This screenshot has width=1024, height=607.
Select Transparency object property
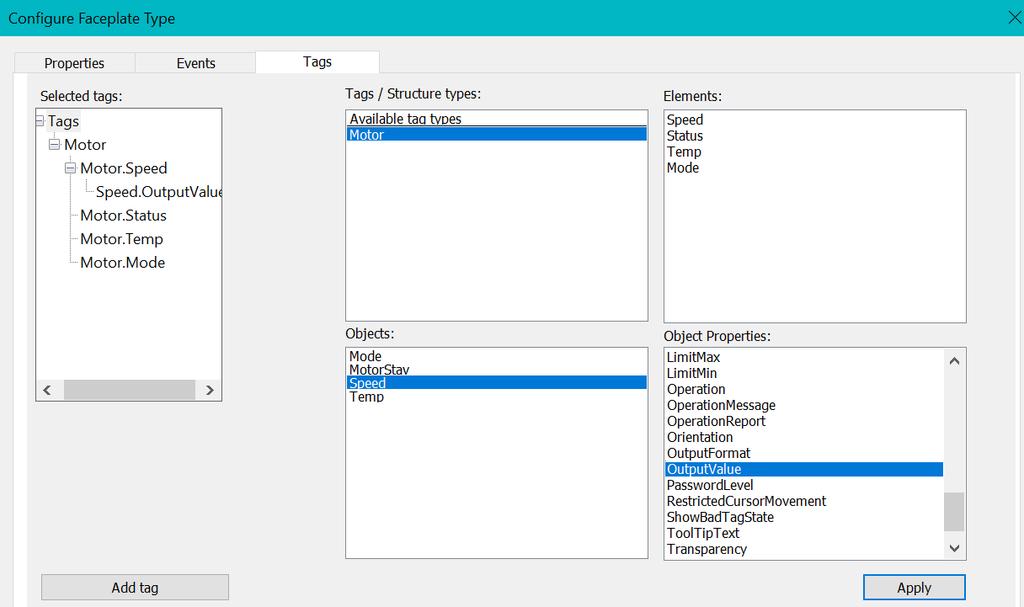tap(707, 550)
